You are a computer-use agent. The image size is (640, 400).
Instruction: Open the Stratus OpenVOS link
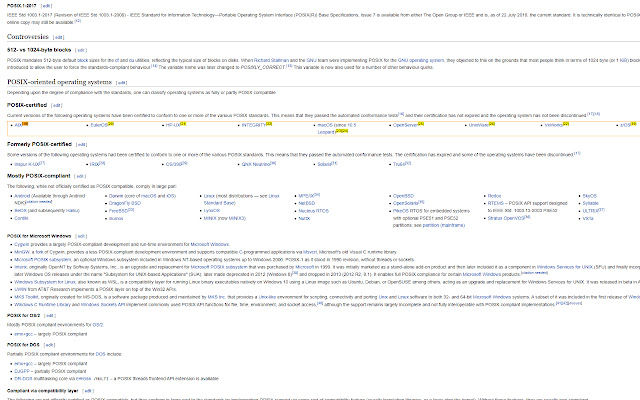(506, 219)
